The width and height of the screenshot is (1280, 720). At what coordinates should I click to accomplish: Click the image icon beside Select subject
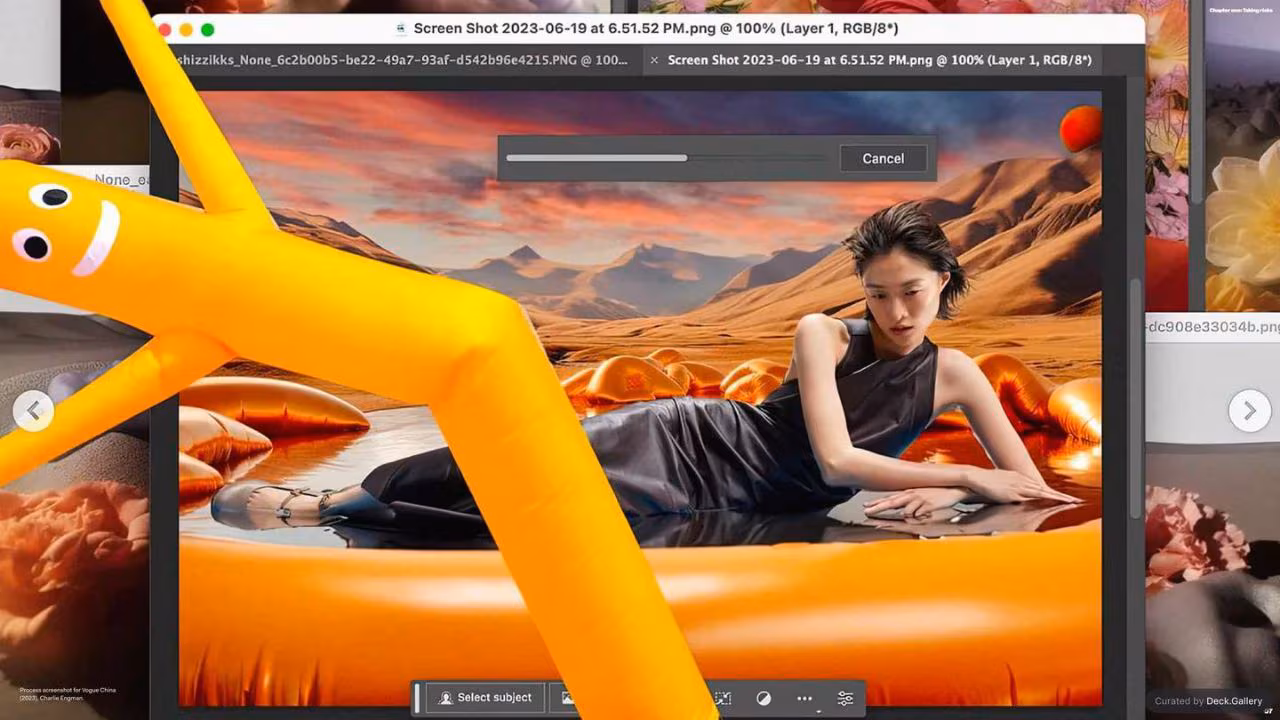pos(566,698)
